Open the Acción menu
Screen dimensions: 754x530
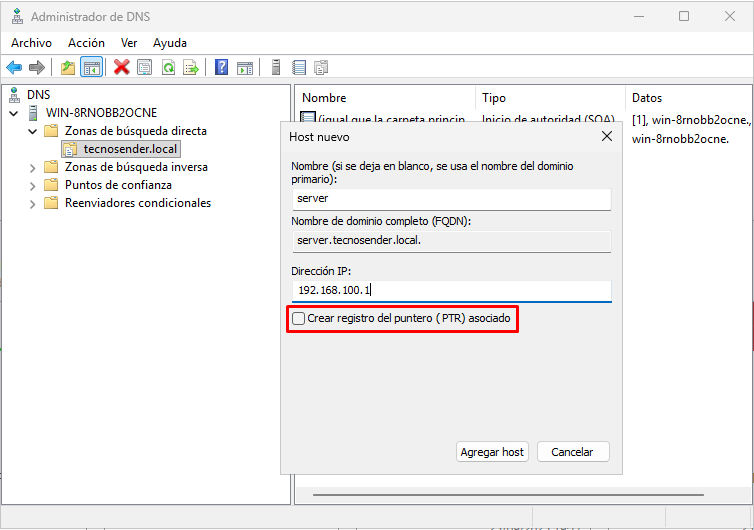[86, 43]
